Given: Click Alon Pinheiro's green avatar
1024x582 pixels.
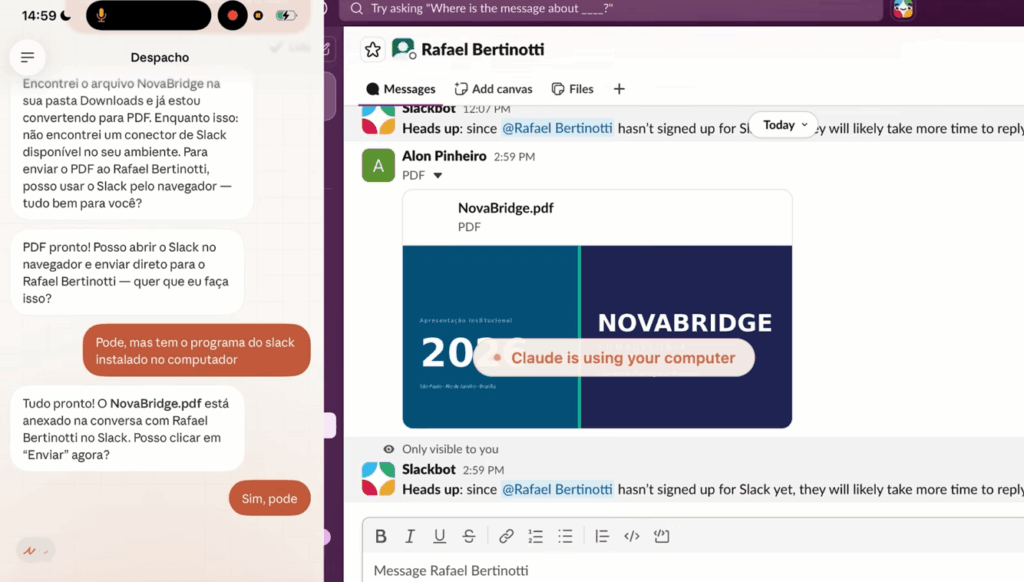Looking at the screenshot, I should pyautogui.click(x=378, y=165).
